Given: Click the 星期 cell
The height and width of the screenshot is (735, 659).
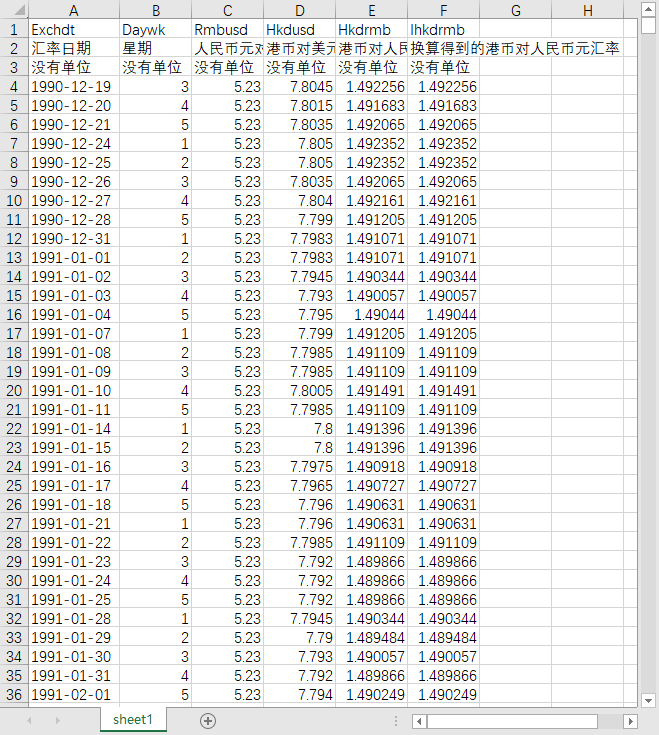Looking at the screenshot, I should click(x=156, y=48).
